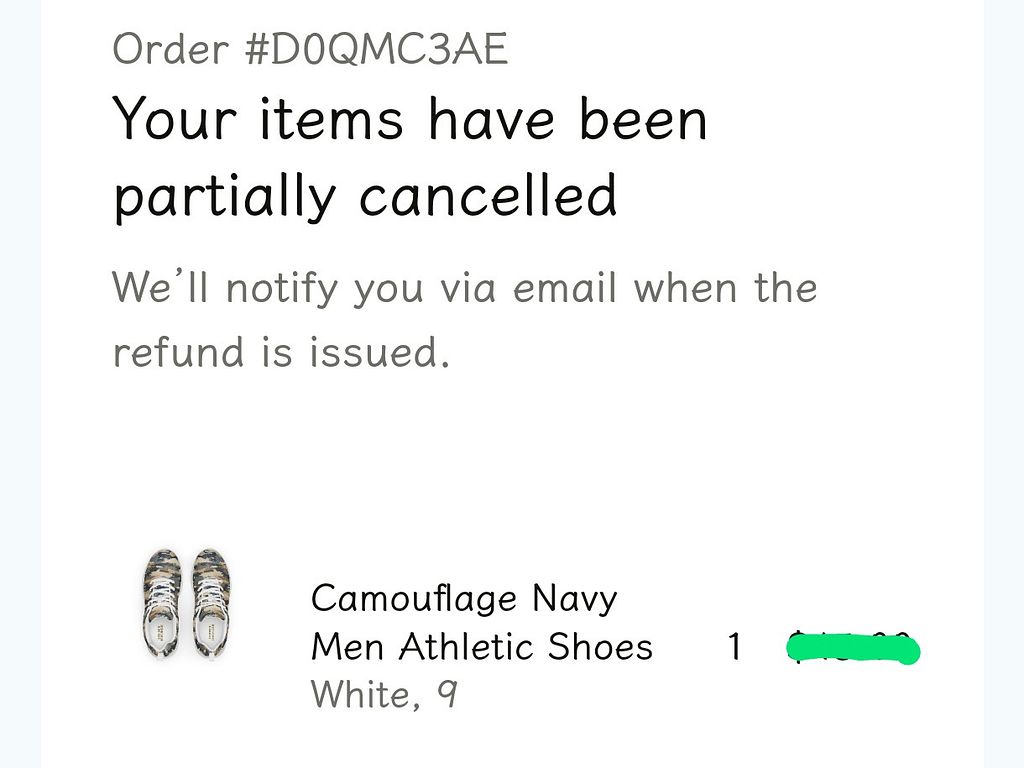Viewport: 1024px width, 768px height.
Task: Click the order number #D0QMC3AE
Action: 376,49
